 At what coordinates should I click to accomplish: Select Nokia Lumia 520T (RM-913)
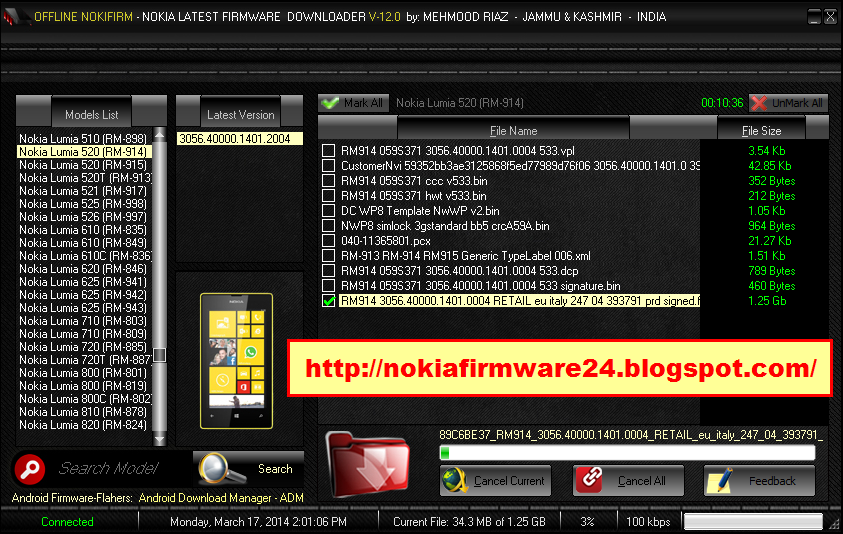[85, 177]
